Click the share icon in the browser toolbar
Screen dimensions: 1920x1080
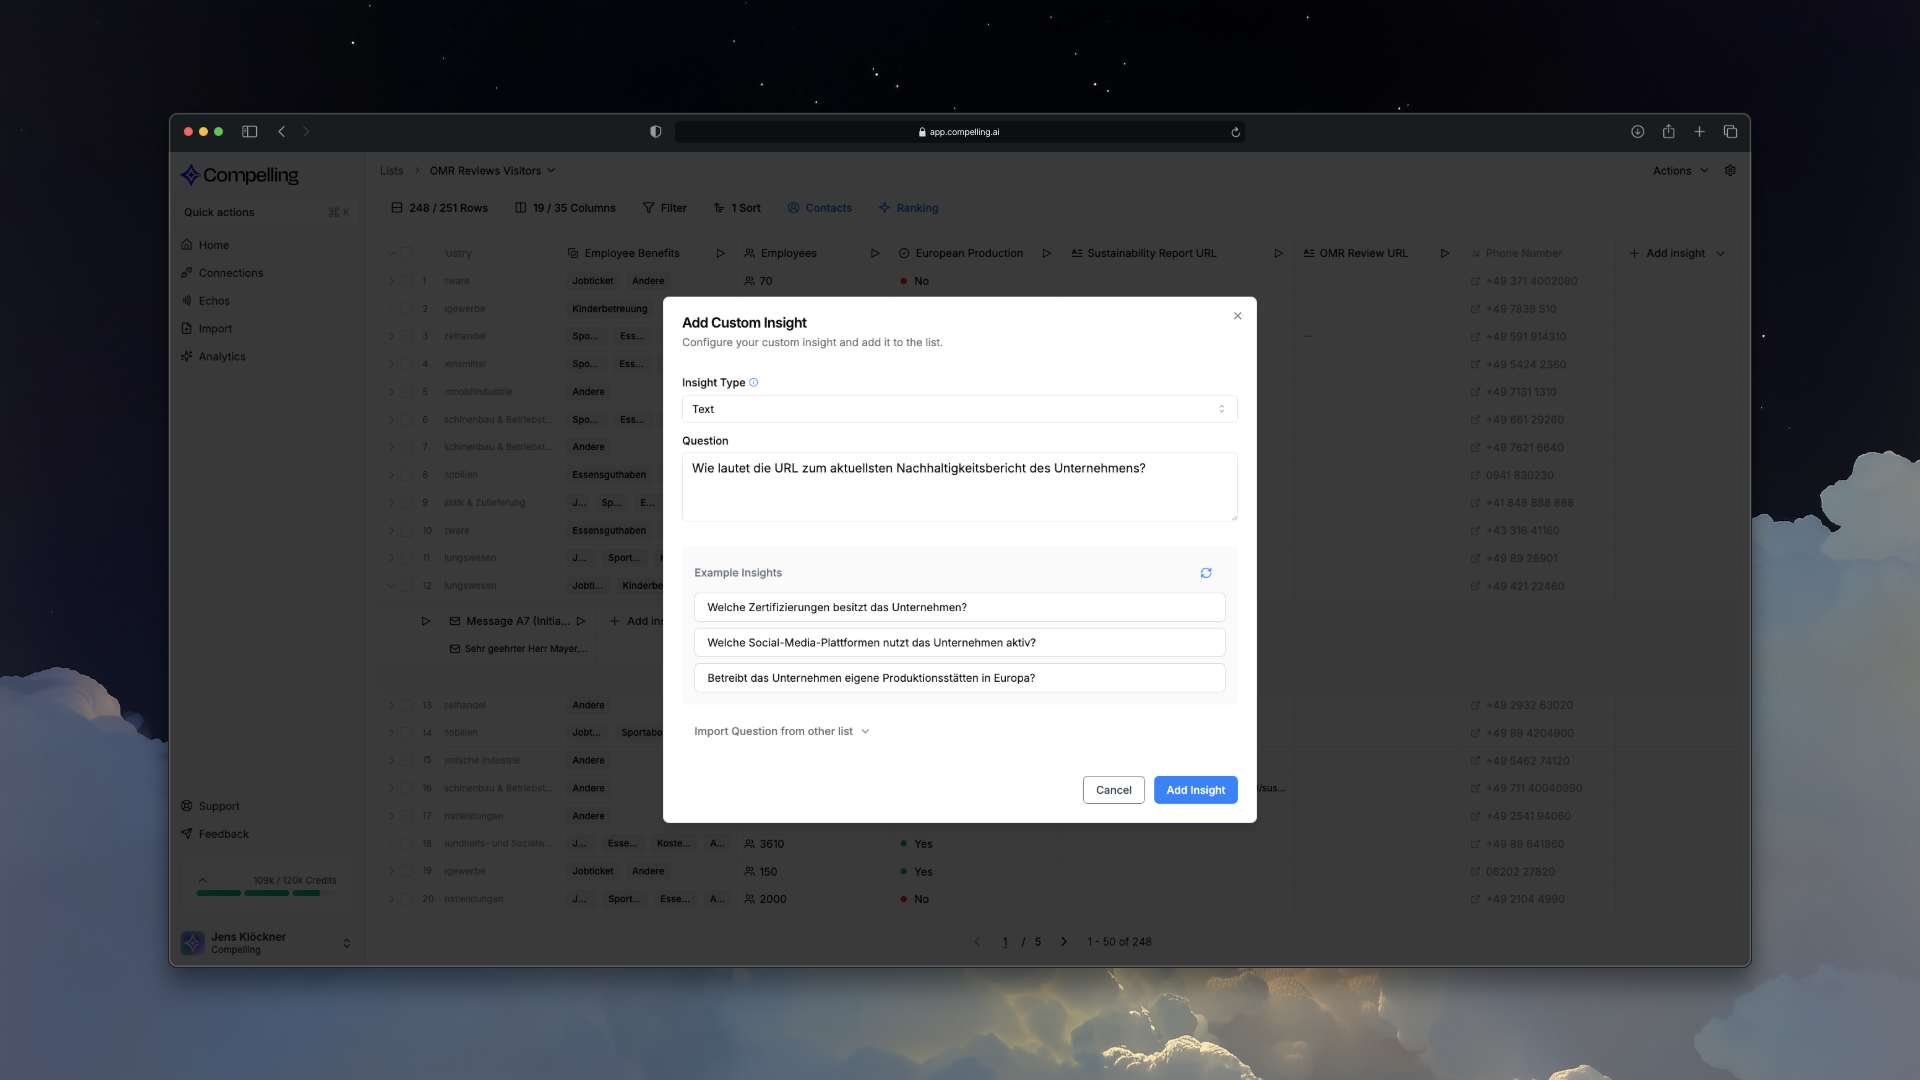coord(1668,132)
